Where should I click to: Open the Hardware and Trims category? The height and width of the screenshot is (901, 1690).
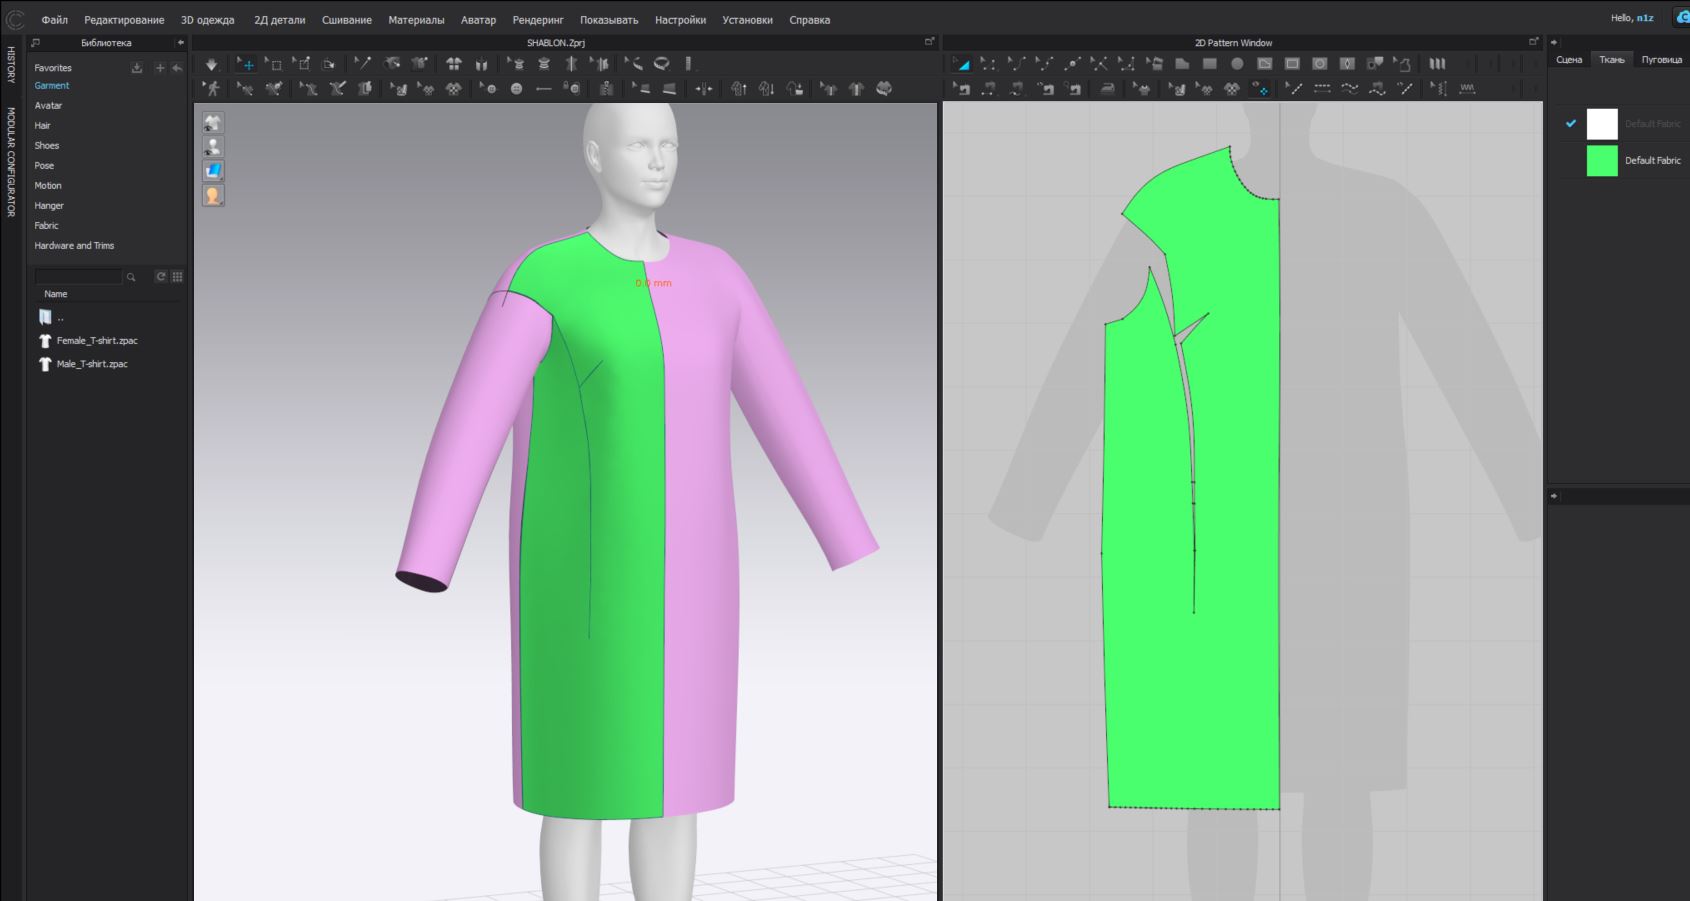click(74, 246)
